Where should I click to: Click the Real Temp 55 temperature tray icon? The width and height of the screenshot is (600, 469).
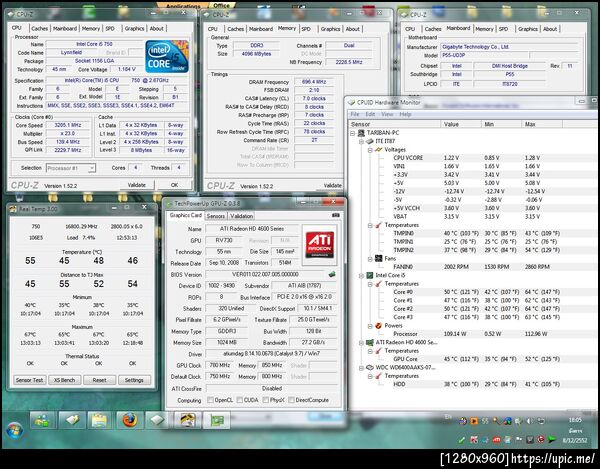pos(485,421)
